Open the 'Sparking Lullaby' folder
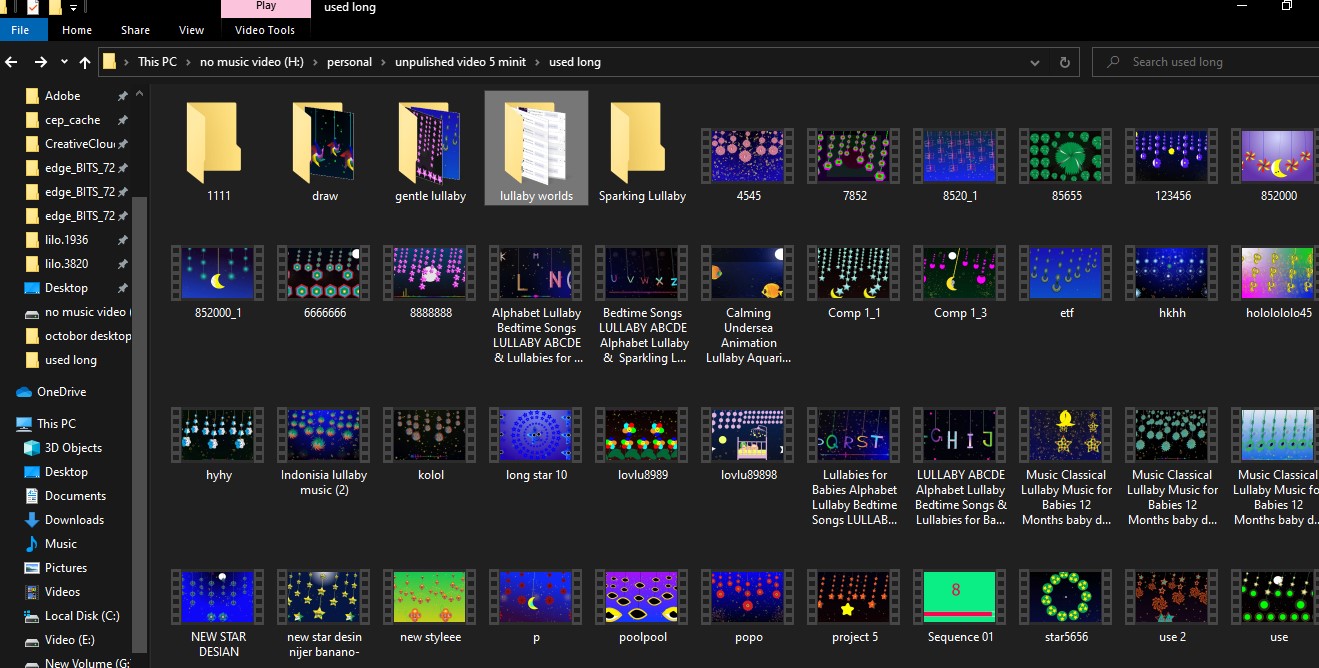Image resolution: width=1319 pixels, height=668 pixels. [x=642, y=148]
